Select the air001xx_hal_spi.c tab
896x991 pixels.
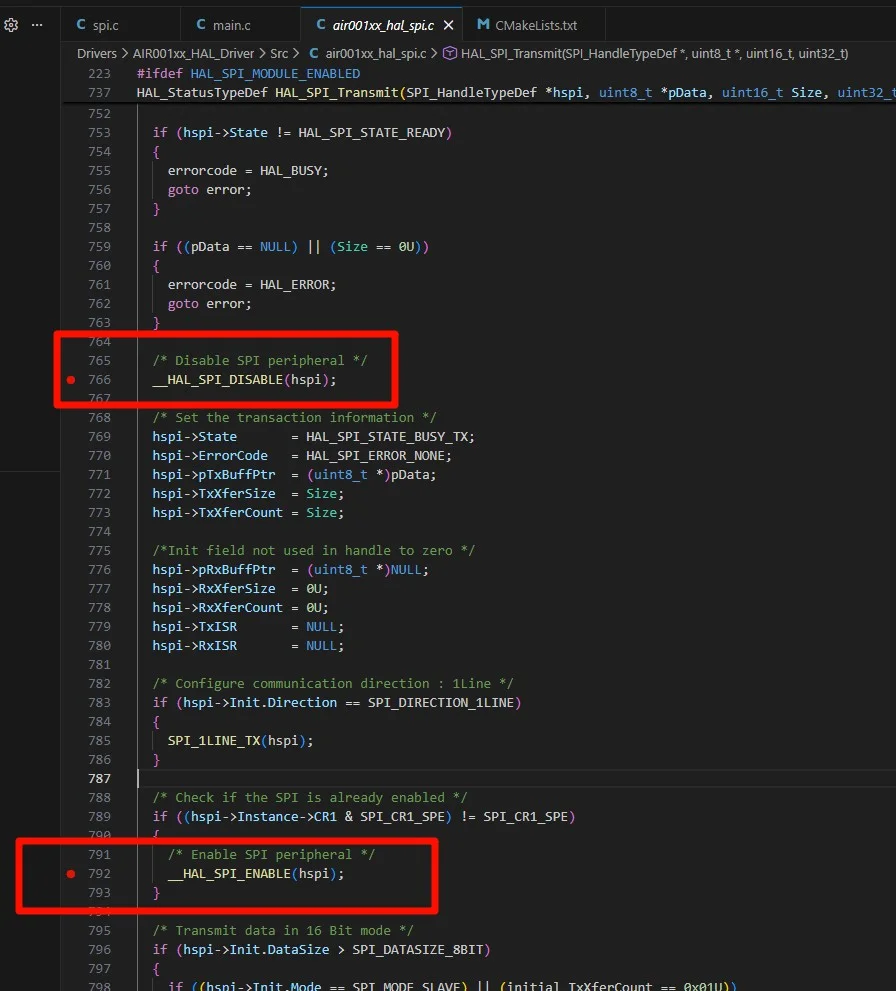383,25
